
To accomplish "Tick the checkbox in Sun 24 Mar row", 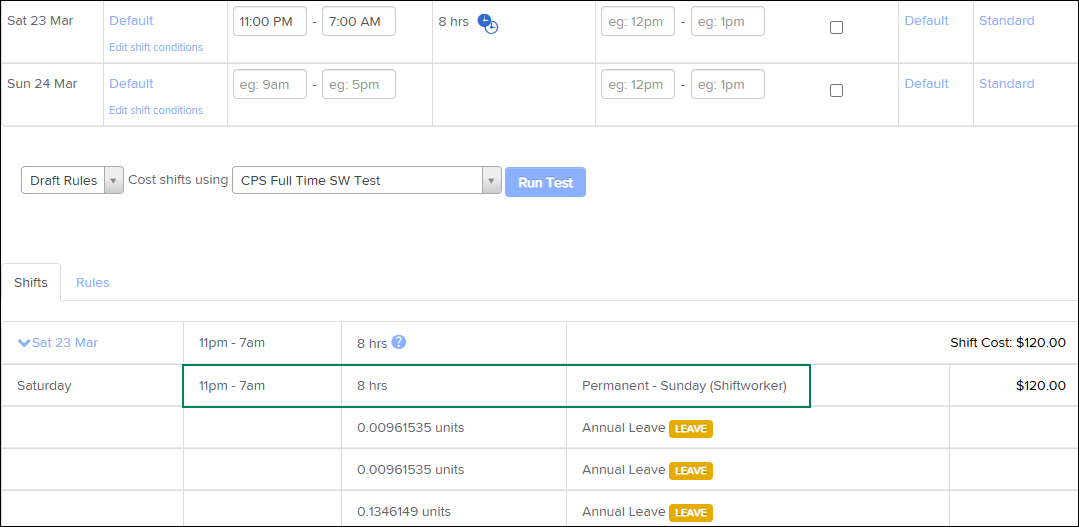I will tap(836, 91).
